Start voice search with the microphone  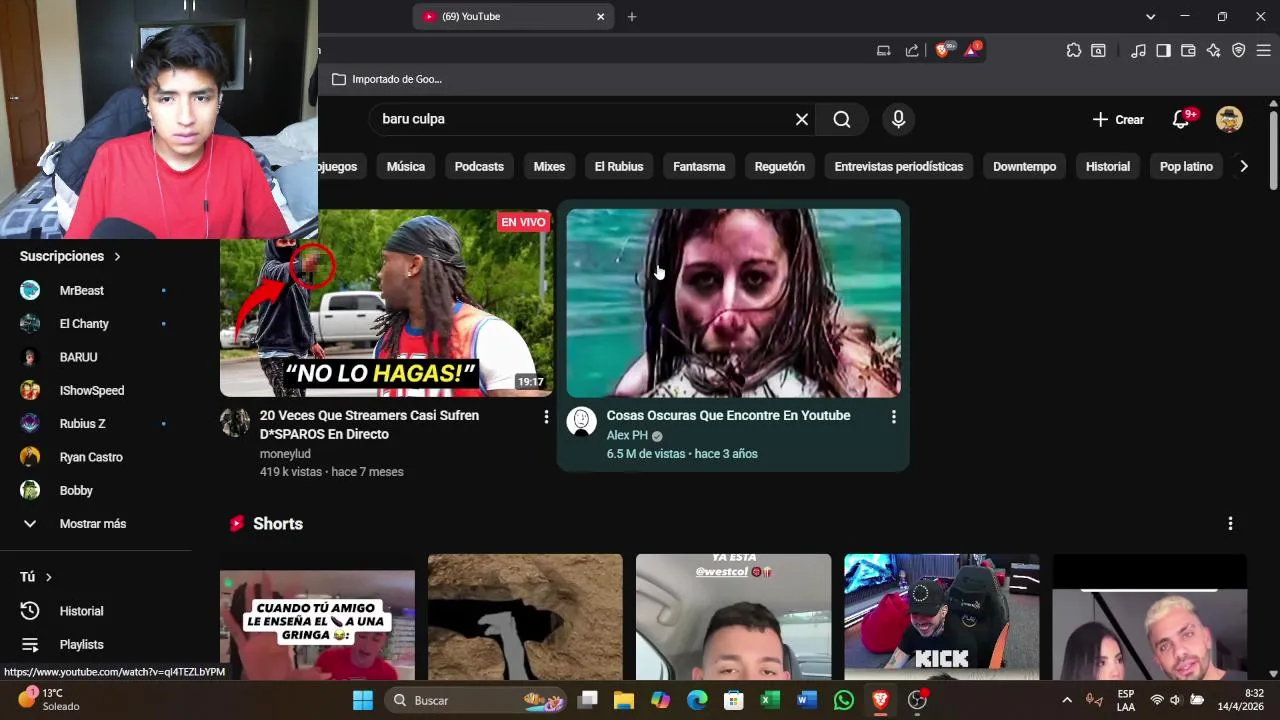[898, 119]
